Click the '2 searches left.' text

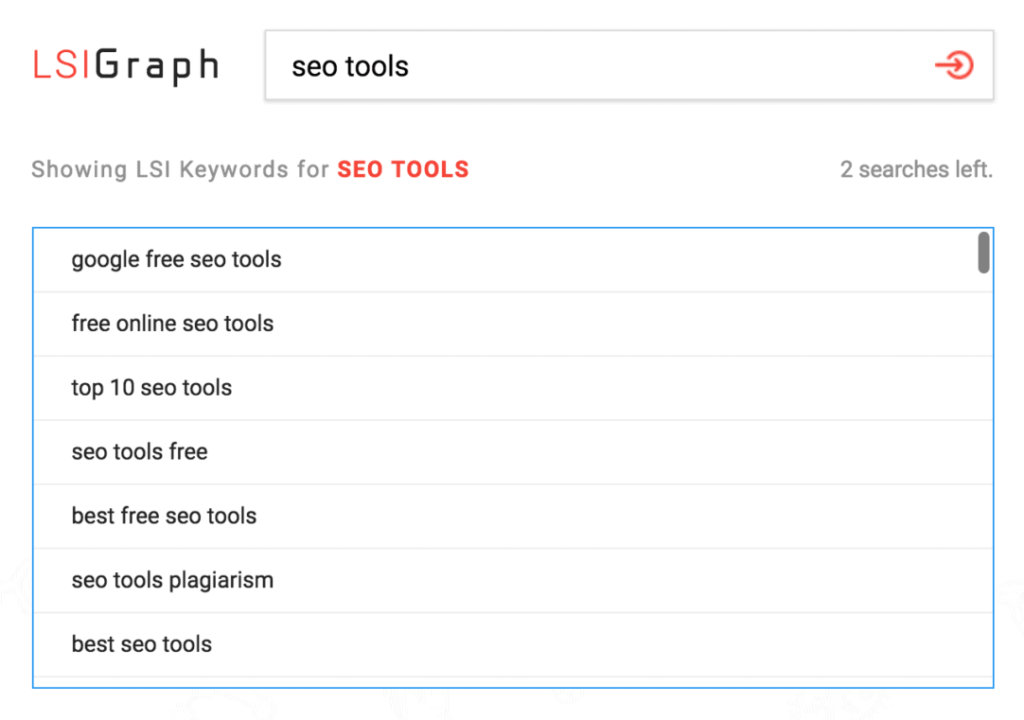tap(916, 169)
